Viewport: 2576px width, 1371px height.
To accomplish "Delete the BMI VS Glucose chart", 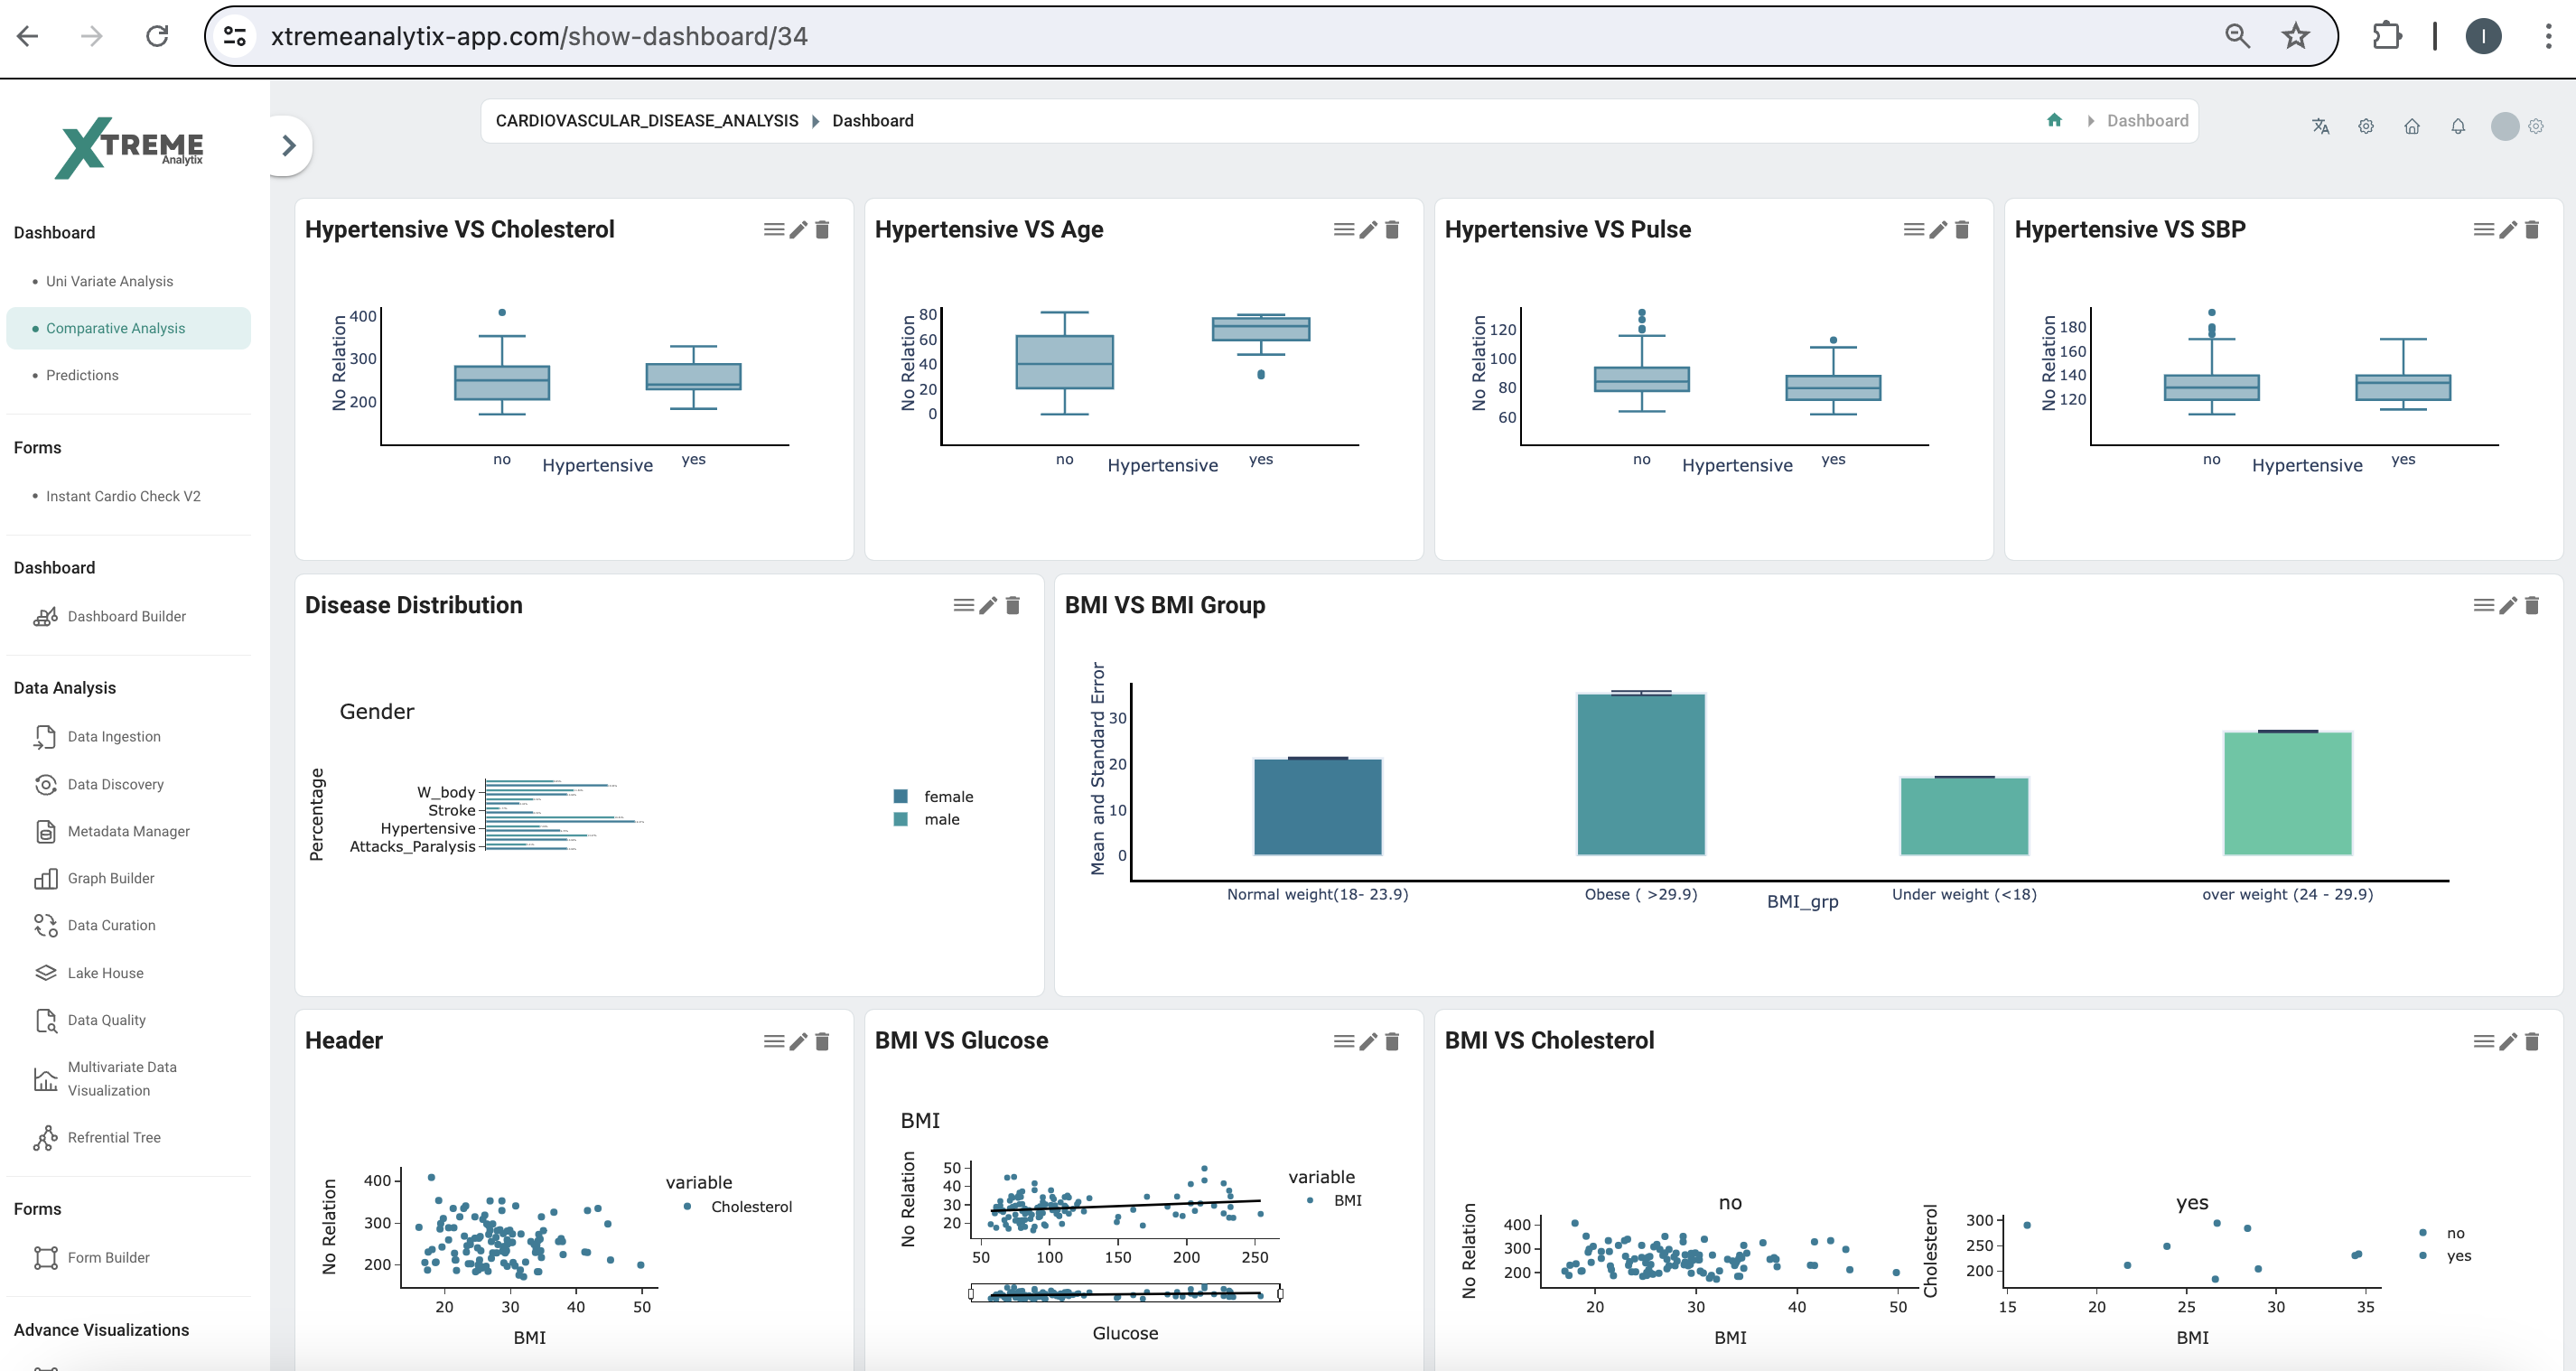I will (x=1392, y=1041).
